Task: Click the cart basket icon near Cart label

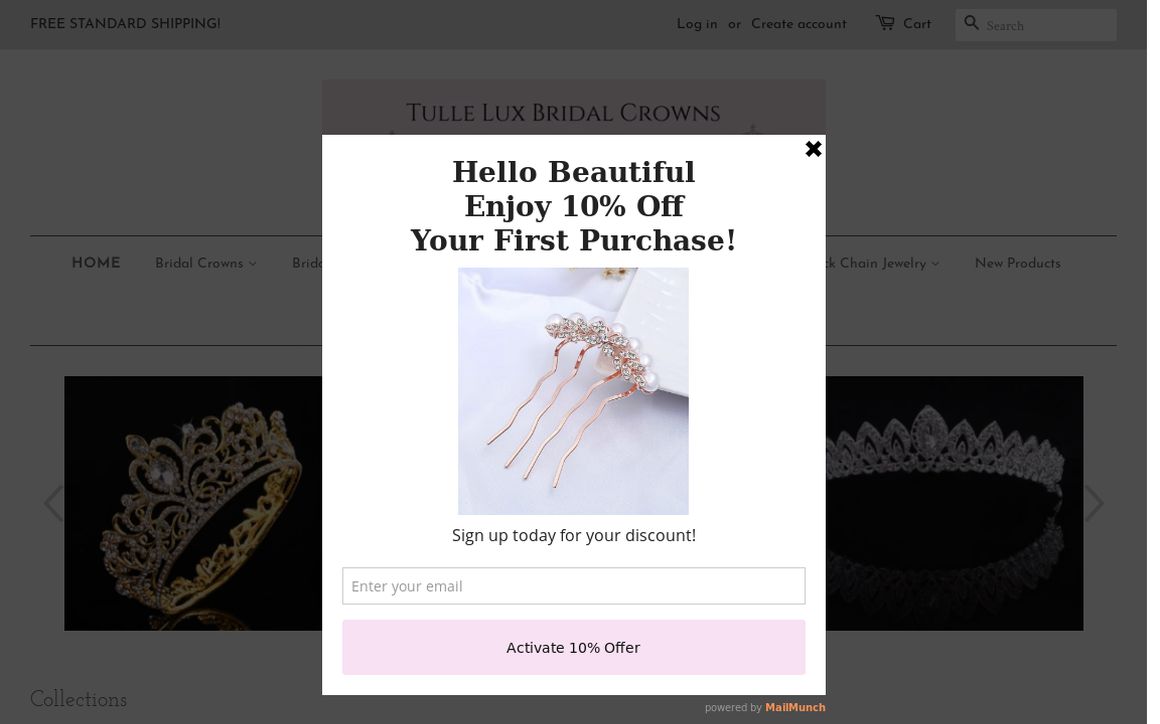Action: pyautogui.click(x=886, y=23)
